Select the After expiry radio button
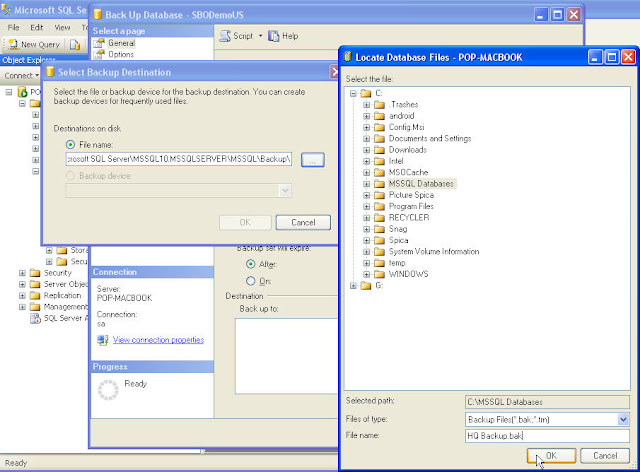 [x=251, y=264]
